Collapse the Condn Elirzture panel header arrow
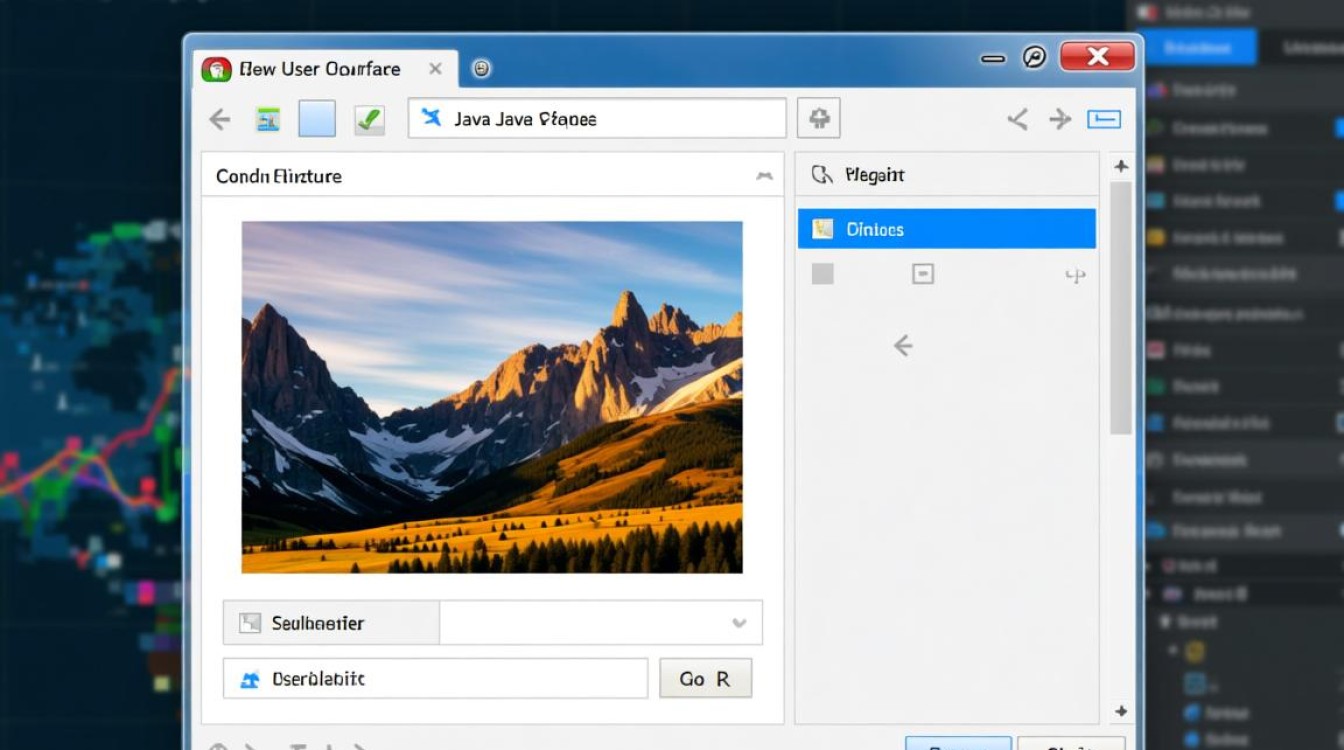1344x750 pixels. pyautogui.click(x=764, y=176)
